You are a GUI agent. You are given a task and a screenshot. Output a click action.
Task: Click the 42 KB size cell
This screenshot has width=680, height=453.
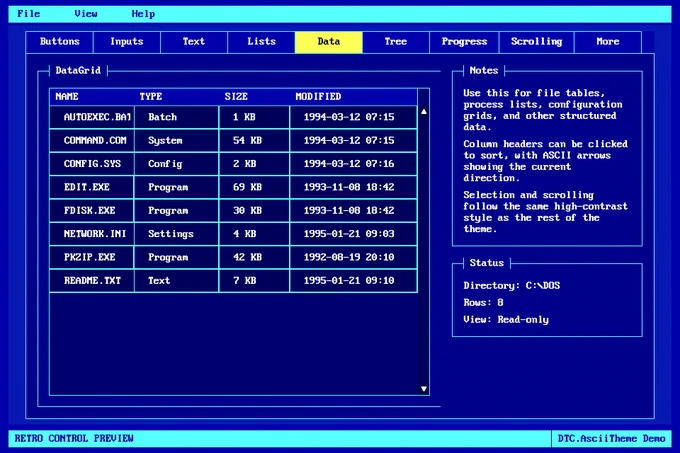coord(254,257)
